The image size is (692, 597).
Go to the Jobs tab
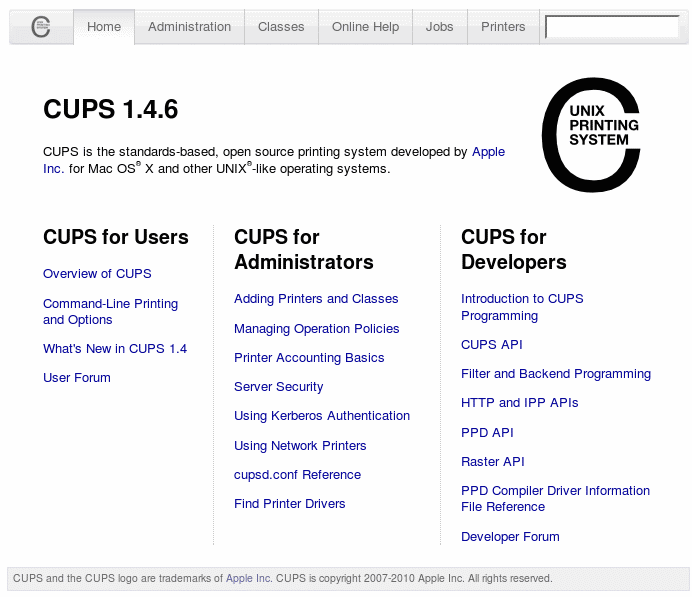coord(439,27)
